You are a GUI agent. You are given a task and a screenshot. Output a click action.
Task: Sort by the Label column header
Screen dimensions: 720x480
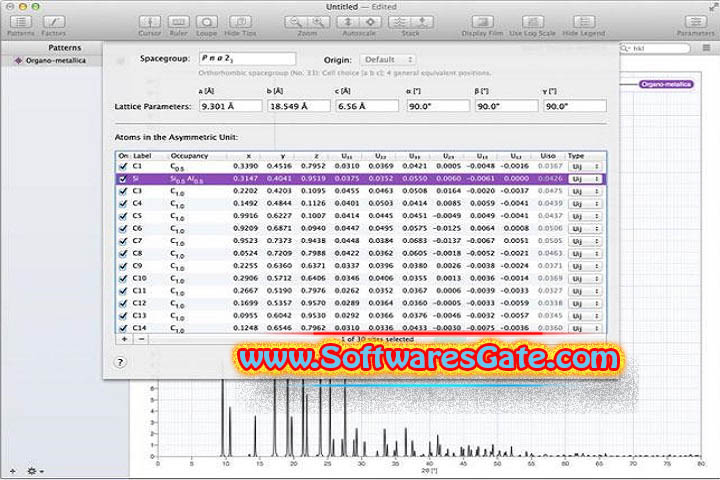pos(142,156)
